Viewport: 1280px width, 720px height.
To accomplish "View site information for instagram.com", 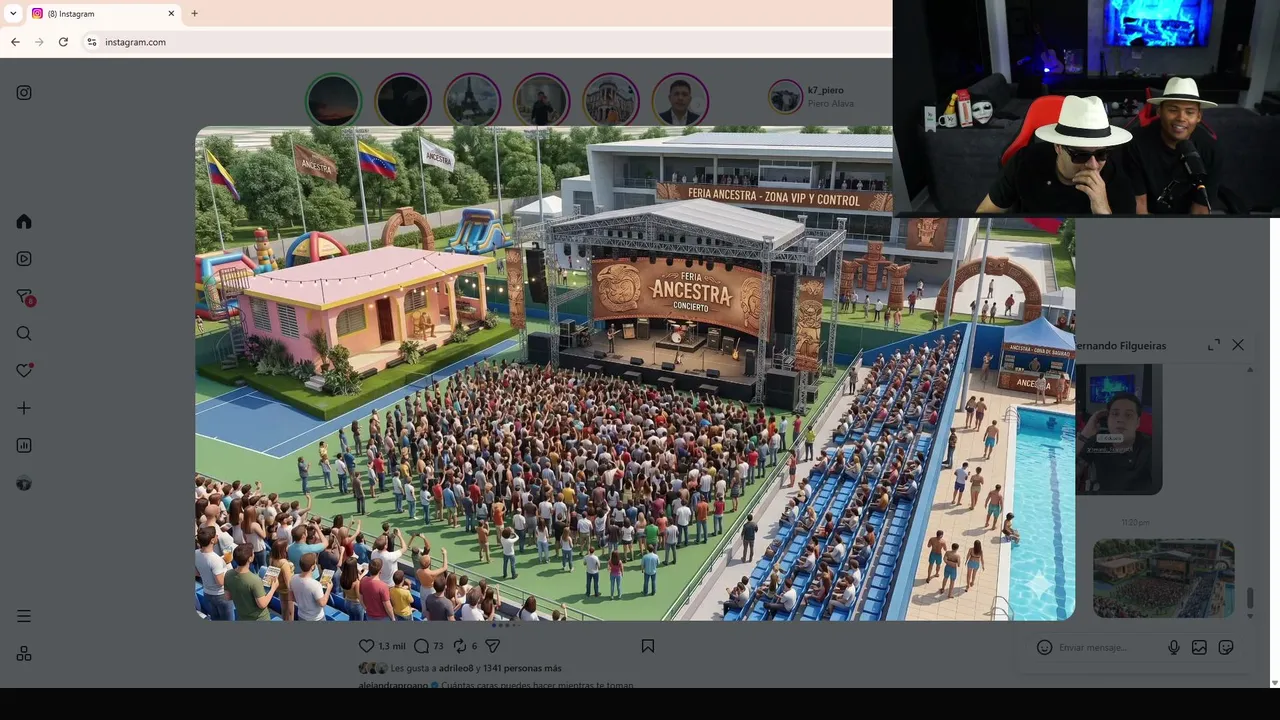I will coord(91,42).
